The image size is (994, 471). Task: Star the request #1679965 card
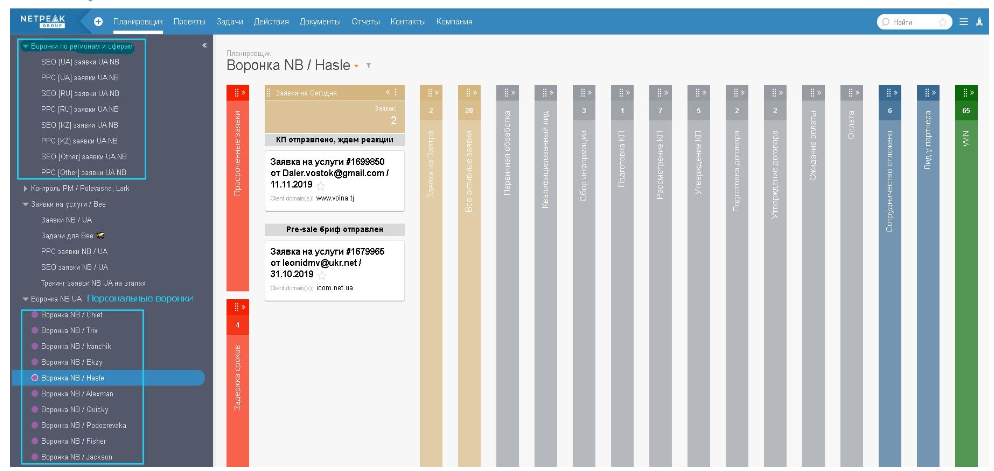(321, 276)
